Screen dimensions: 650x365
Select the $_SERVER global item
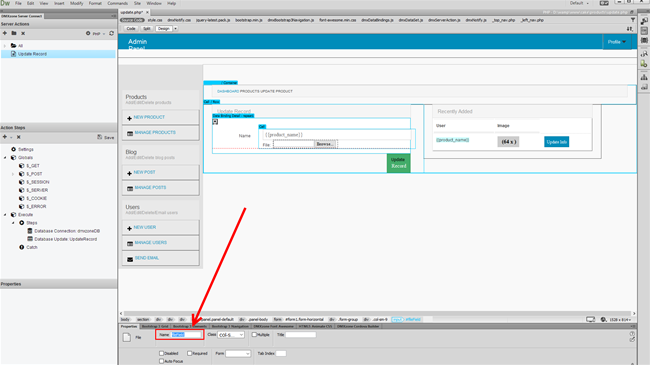click(x=37, y=190)
